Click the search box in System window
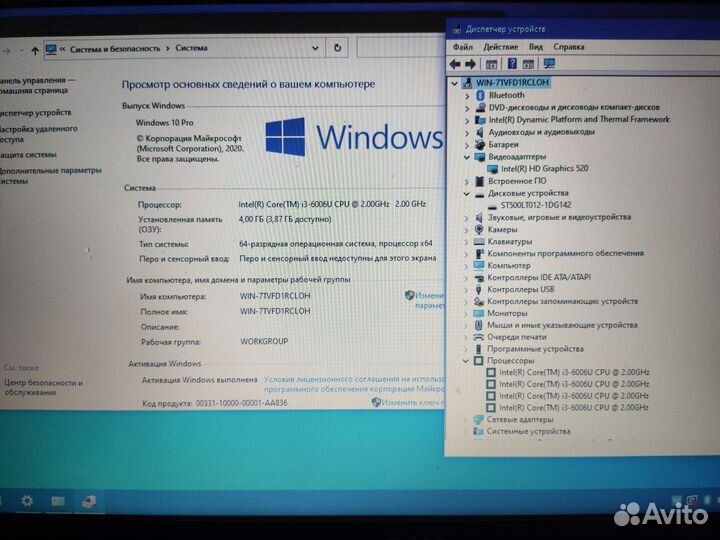 (401, 48)
